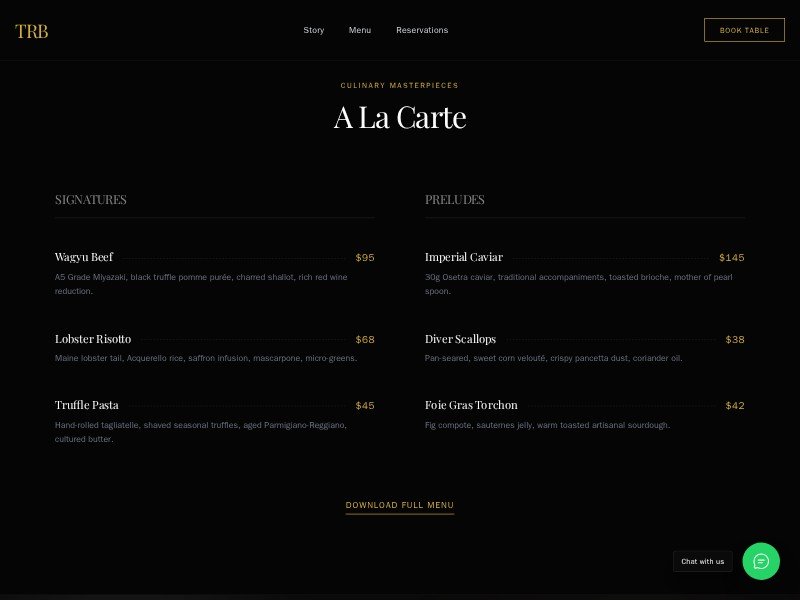Click the $95 Wagyu Beef price
This screenshot has height=600, width=800.
(365, 257)
